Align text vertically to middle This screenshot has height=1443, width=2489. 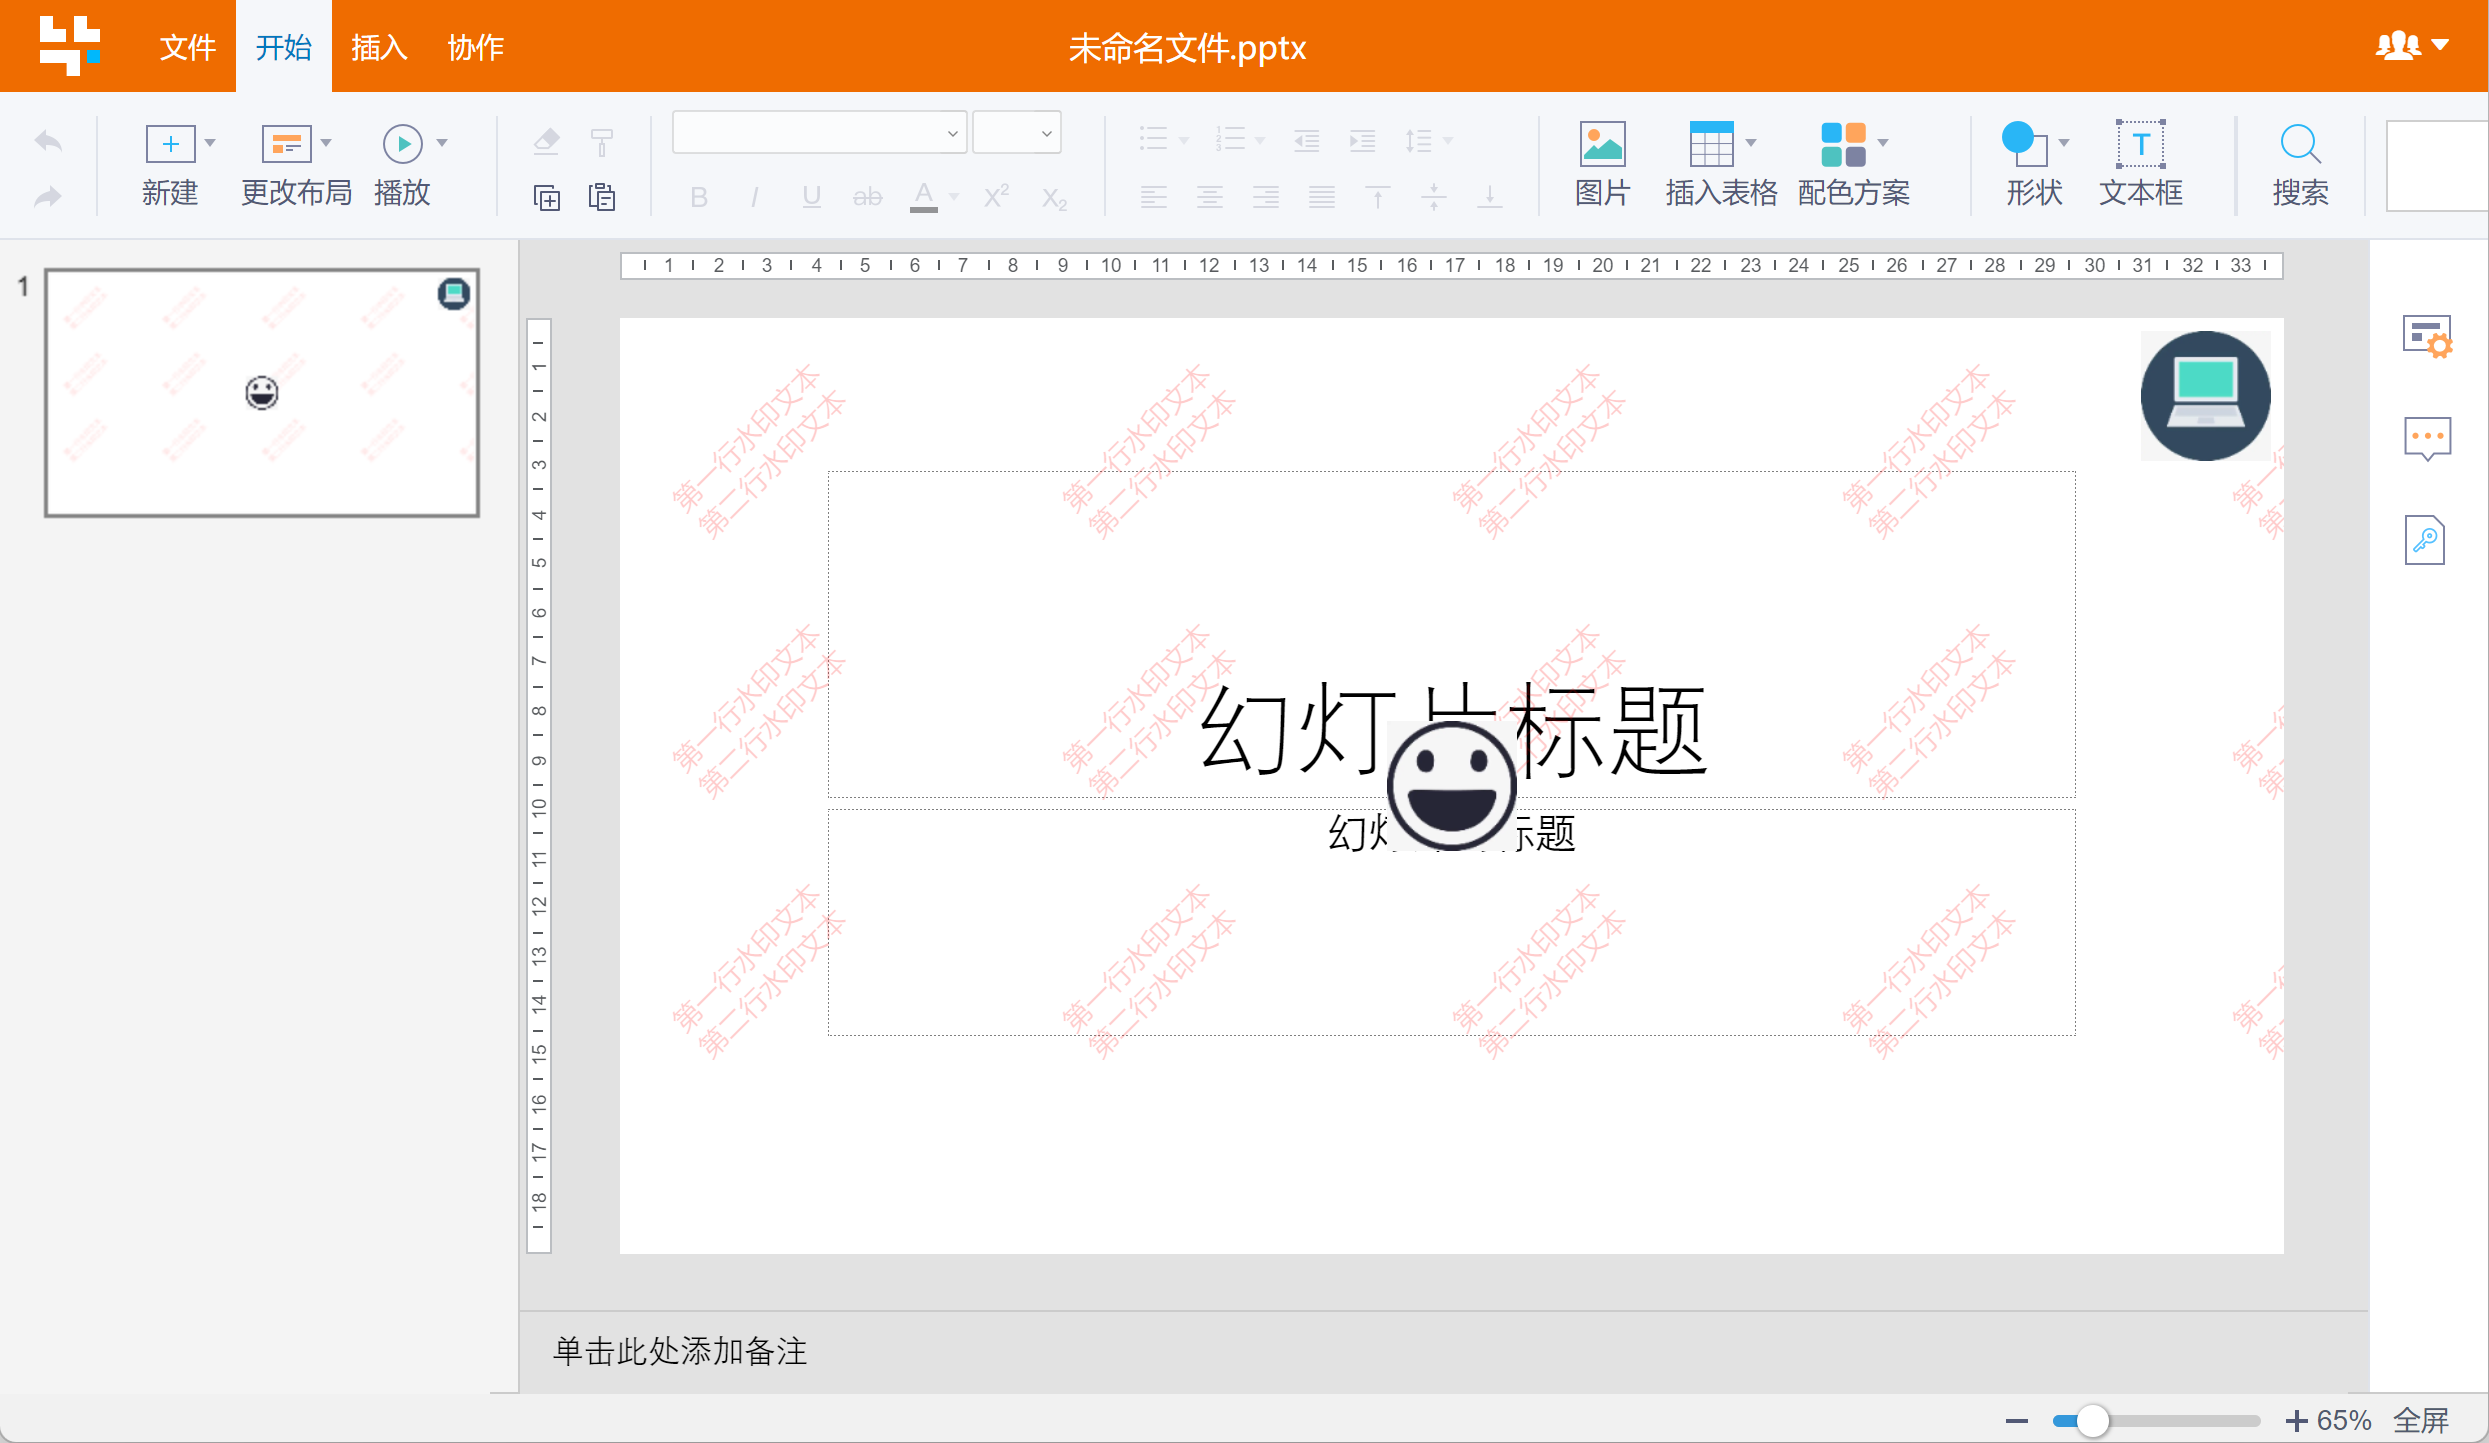[1434, 197]
